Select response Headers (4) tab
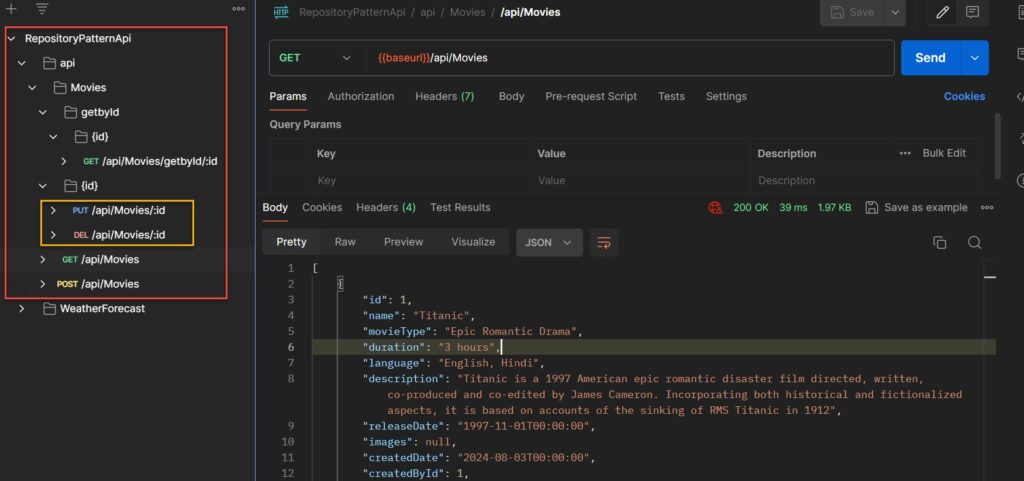This screenshot has height=481, width=1024. point(386,208)
